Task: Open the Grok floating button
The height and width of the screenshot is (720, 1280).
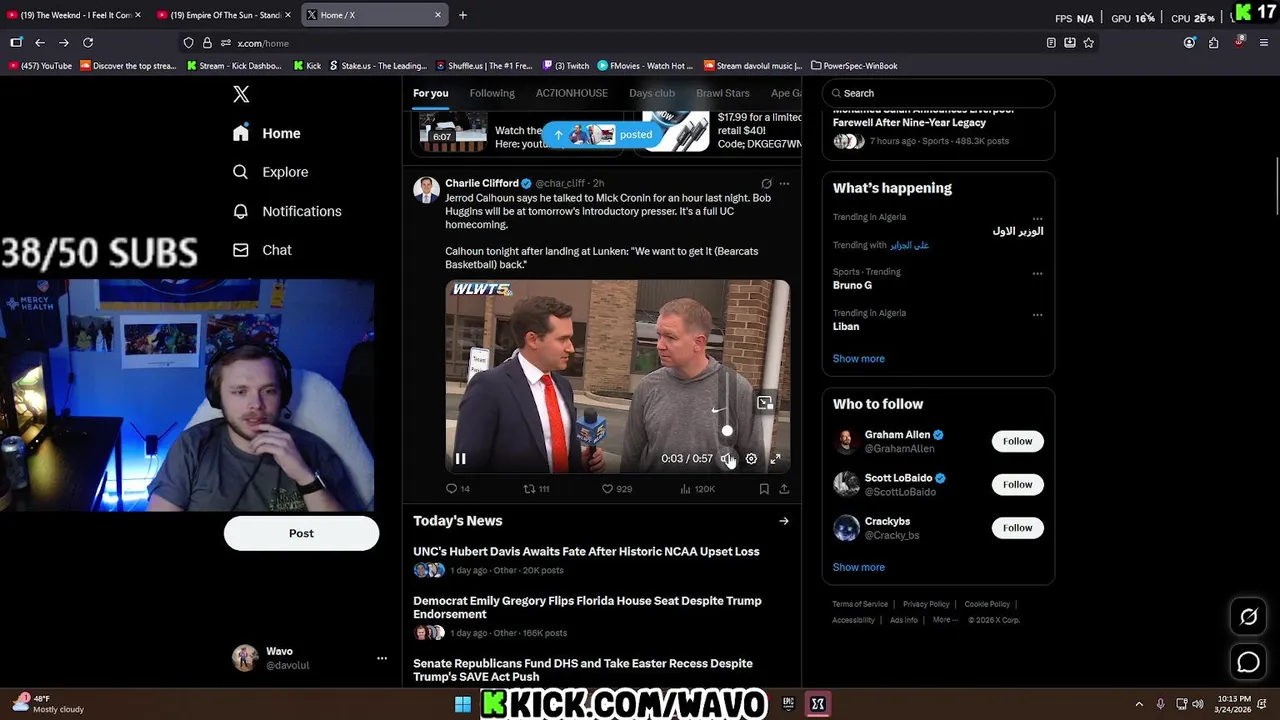Action: [x=1248, y=617]
